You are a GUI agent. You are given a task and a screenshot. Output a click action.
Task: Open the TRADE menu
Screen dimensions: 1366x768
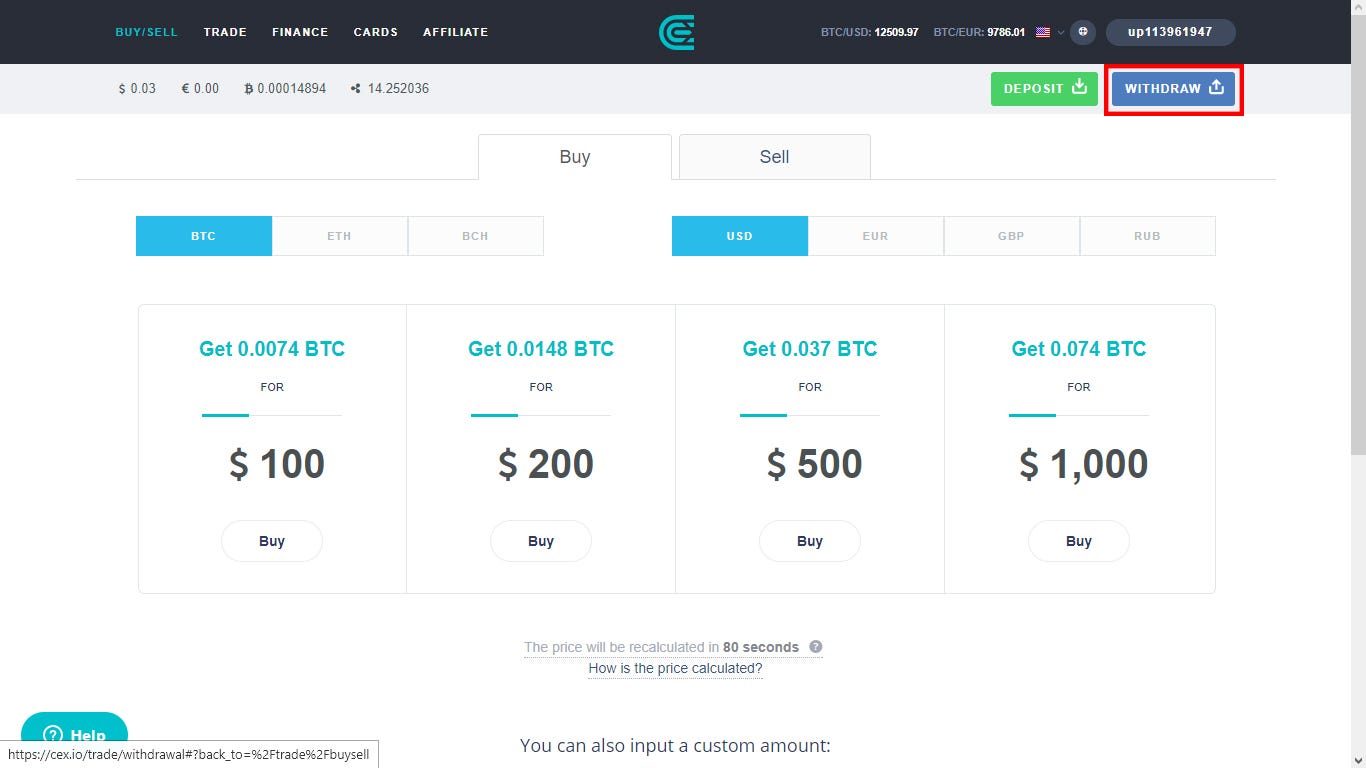pos(225,31)
